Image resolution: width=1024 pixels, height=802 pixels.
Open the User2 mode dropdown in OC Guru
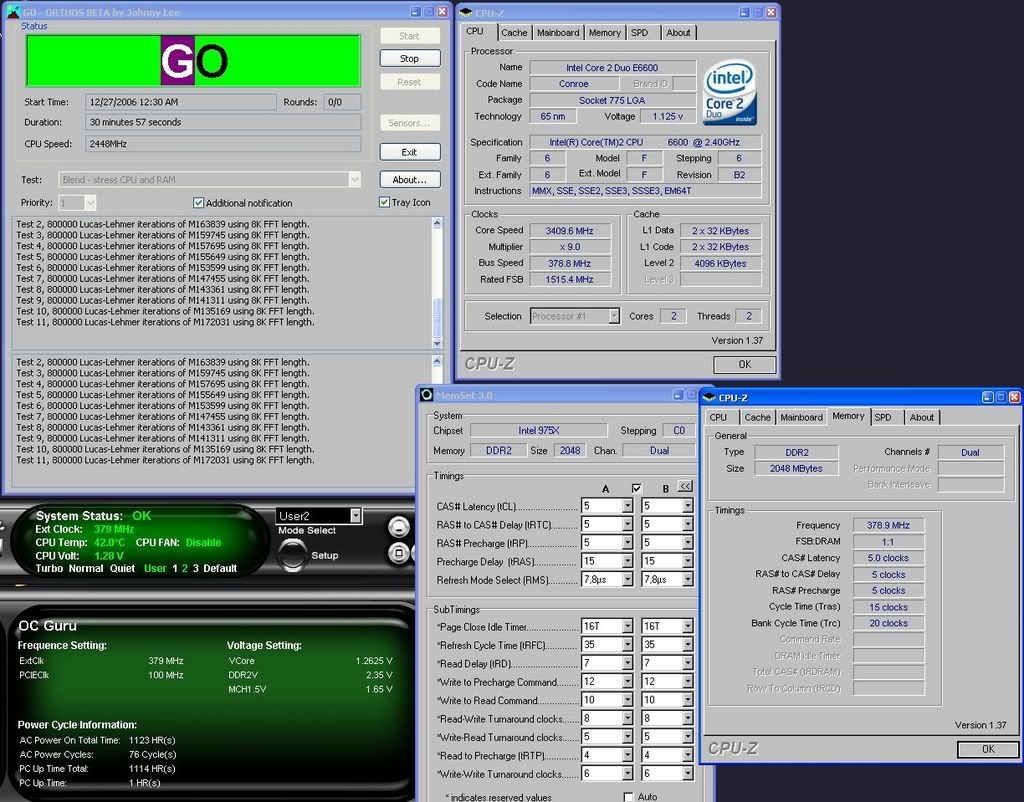point(355,516)
